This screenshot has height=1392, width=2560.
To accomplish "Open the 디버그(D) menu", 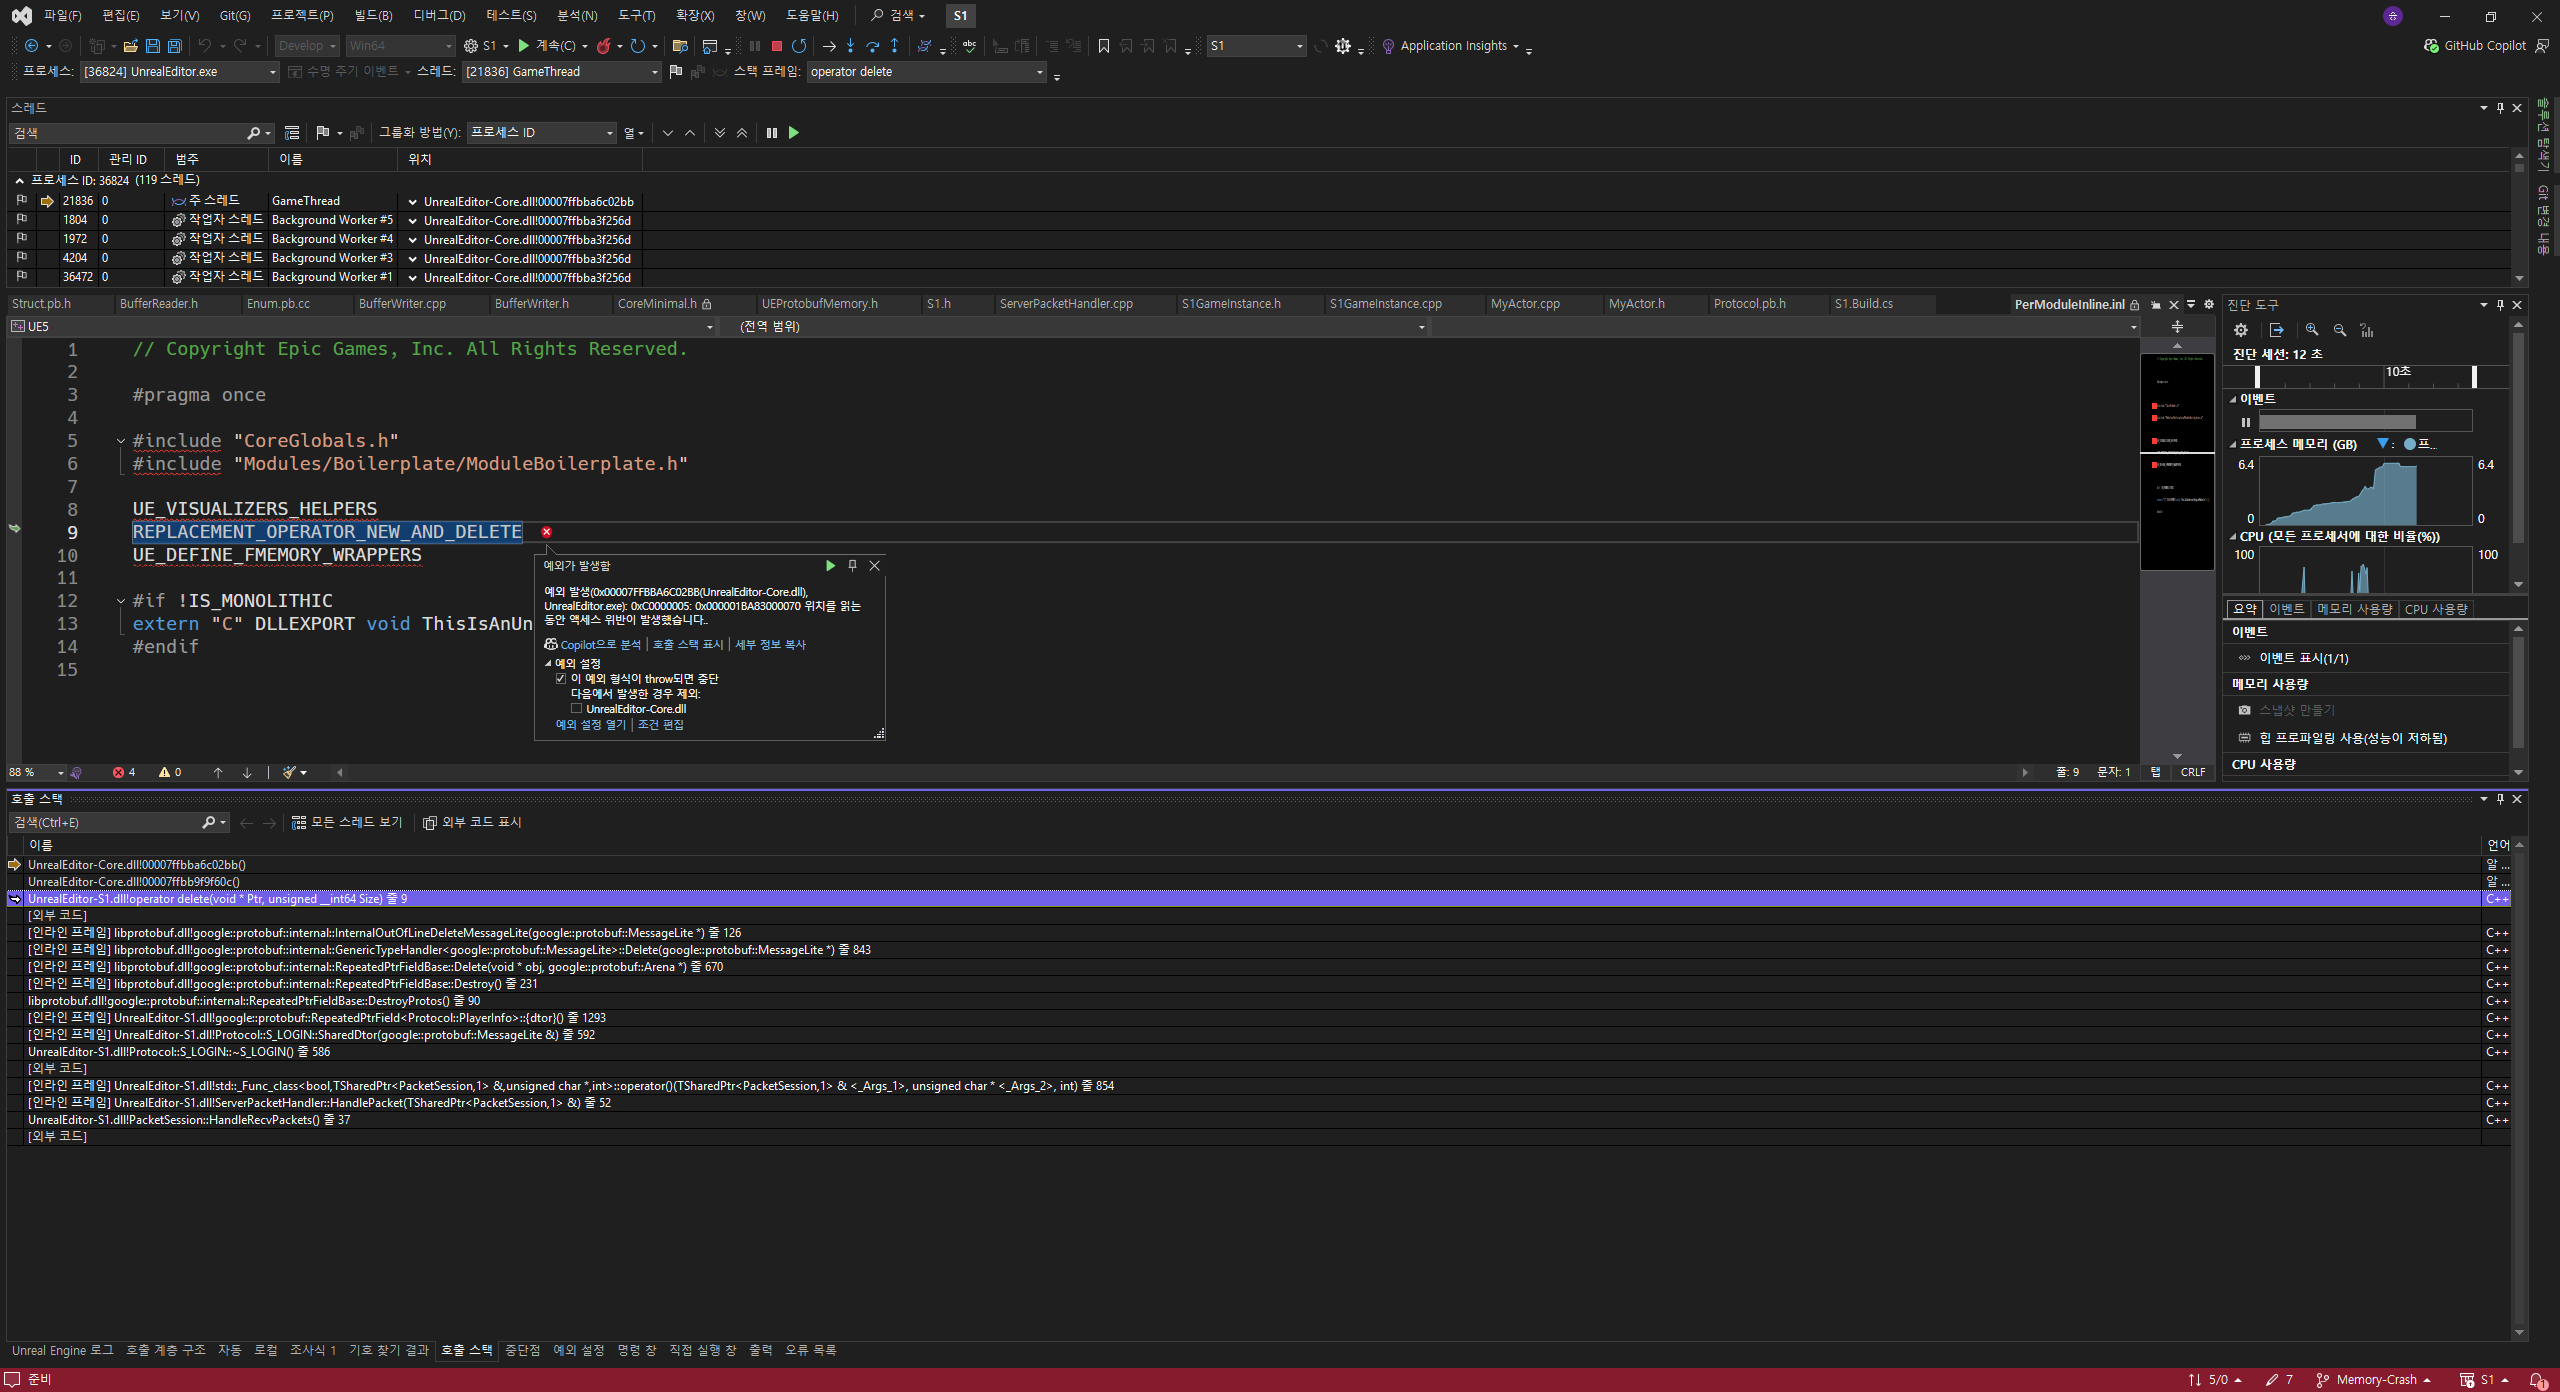I will point(439,16).
